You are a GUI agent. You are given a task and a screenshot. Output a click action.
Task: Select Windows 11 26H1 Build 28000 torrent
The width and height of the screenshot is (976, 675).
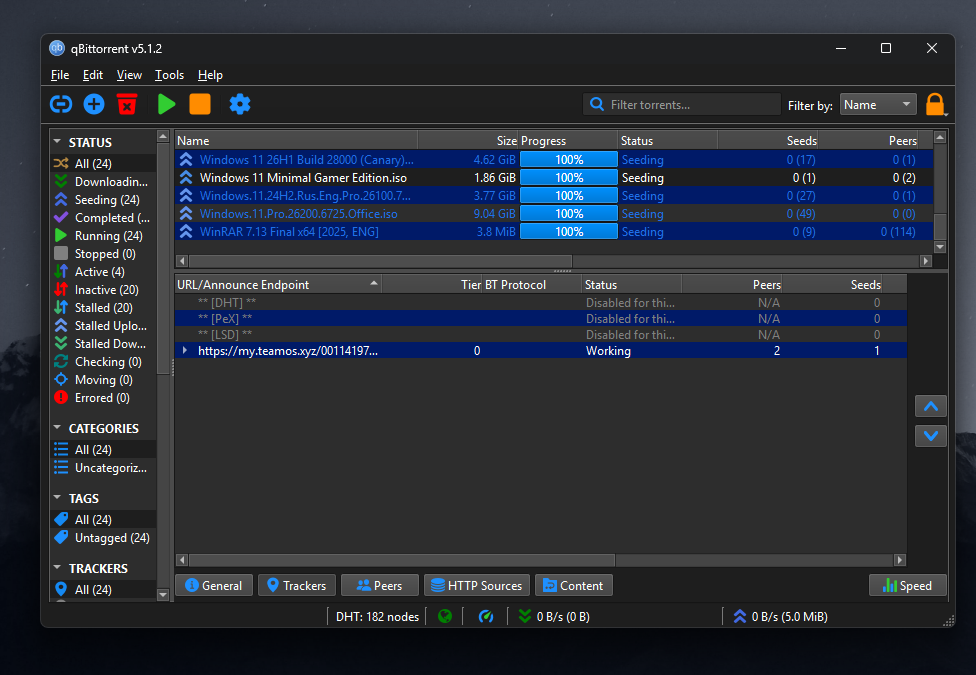[x=554, y=159]
